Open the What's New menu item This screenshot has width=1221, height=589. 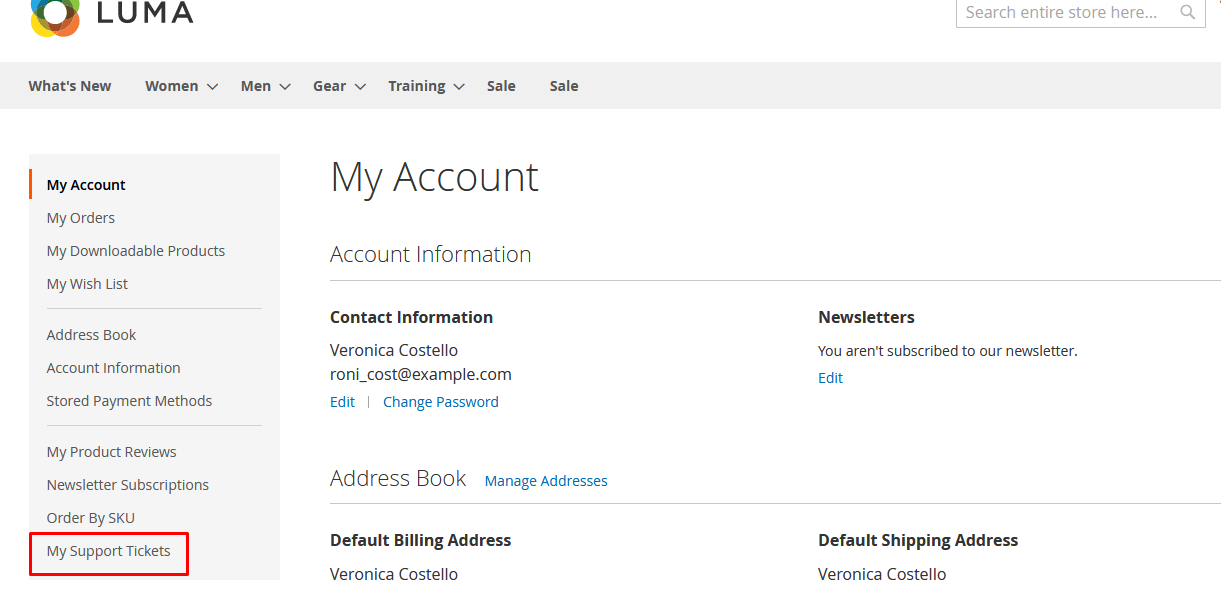(x=70, y=86)
